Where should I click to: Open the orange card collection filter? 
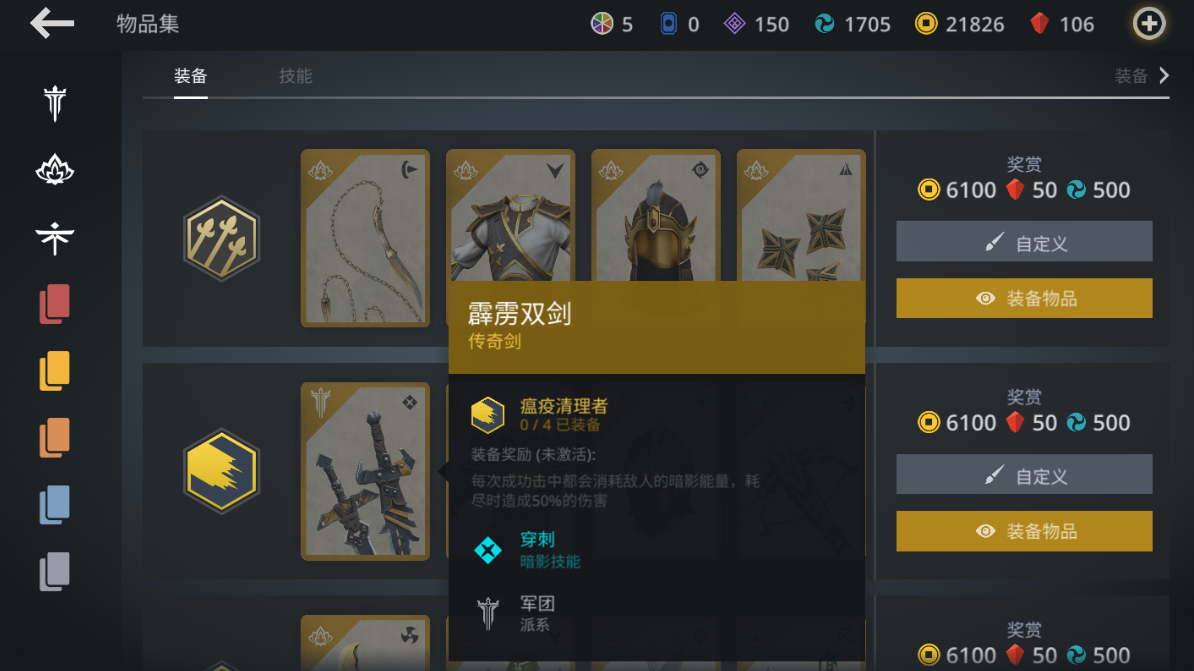(55, 438)
